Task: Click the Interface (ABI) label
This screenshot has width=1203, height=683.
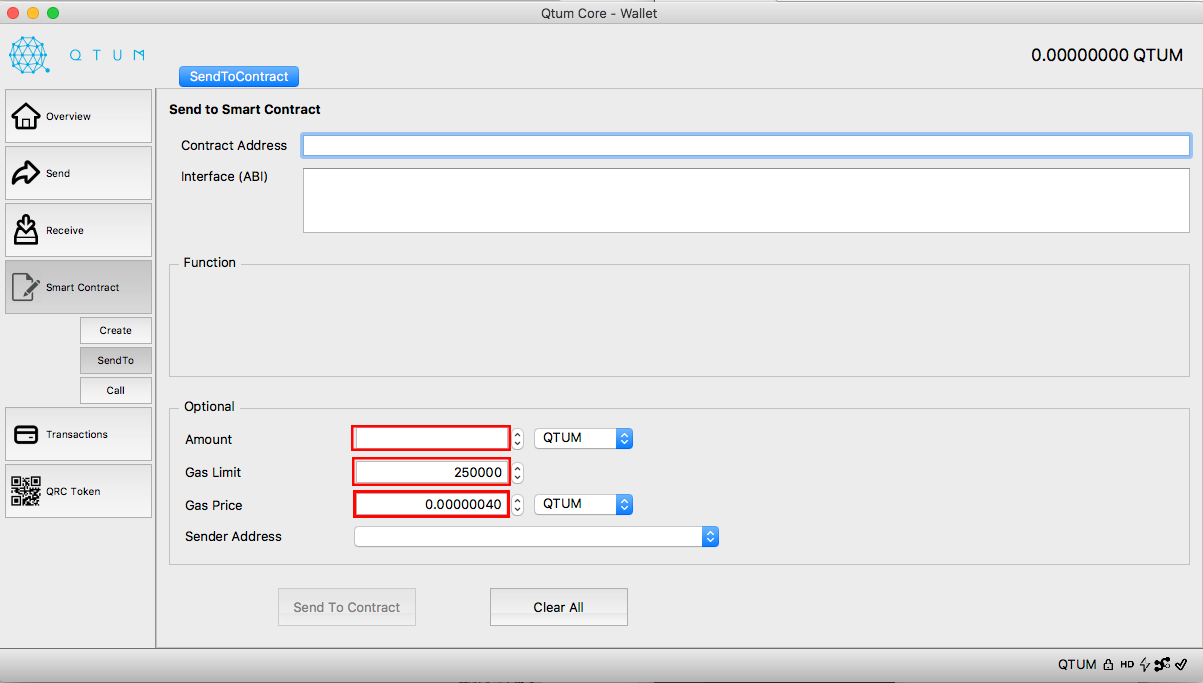Action: pyautogui.click(x=224, y=177)
